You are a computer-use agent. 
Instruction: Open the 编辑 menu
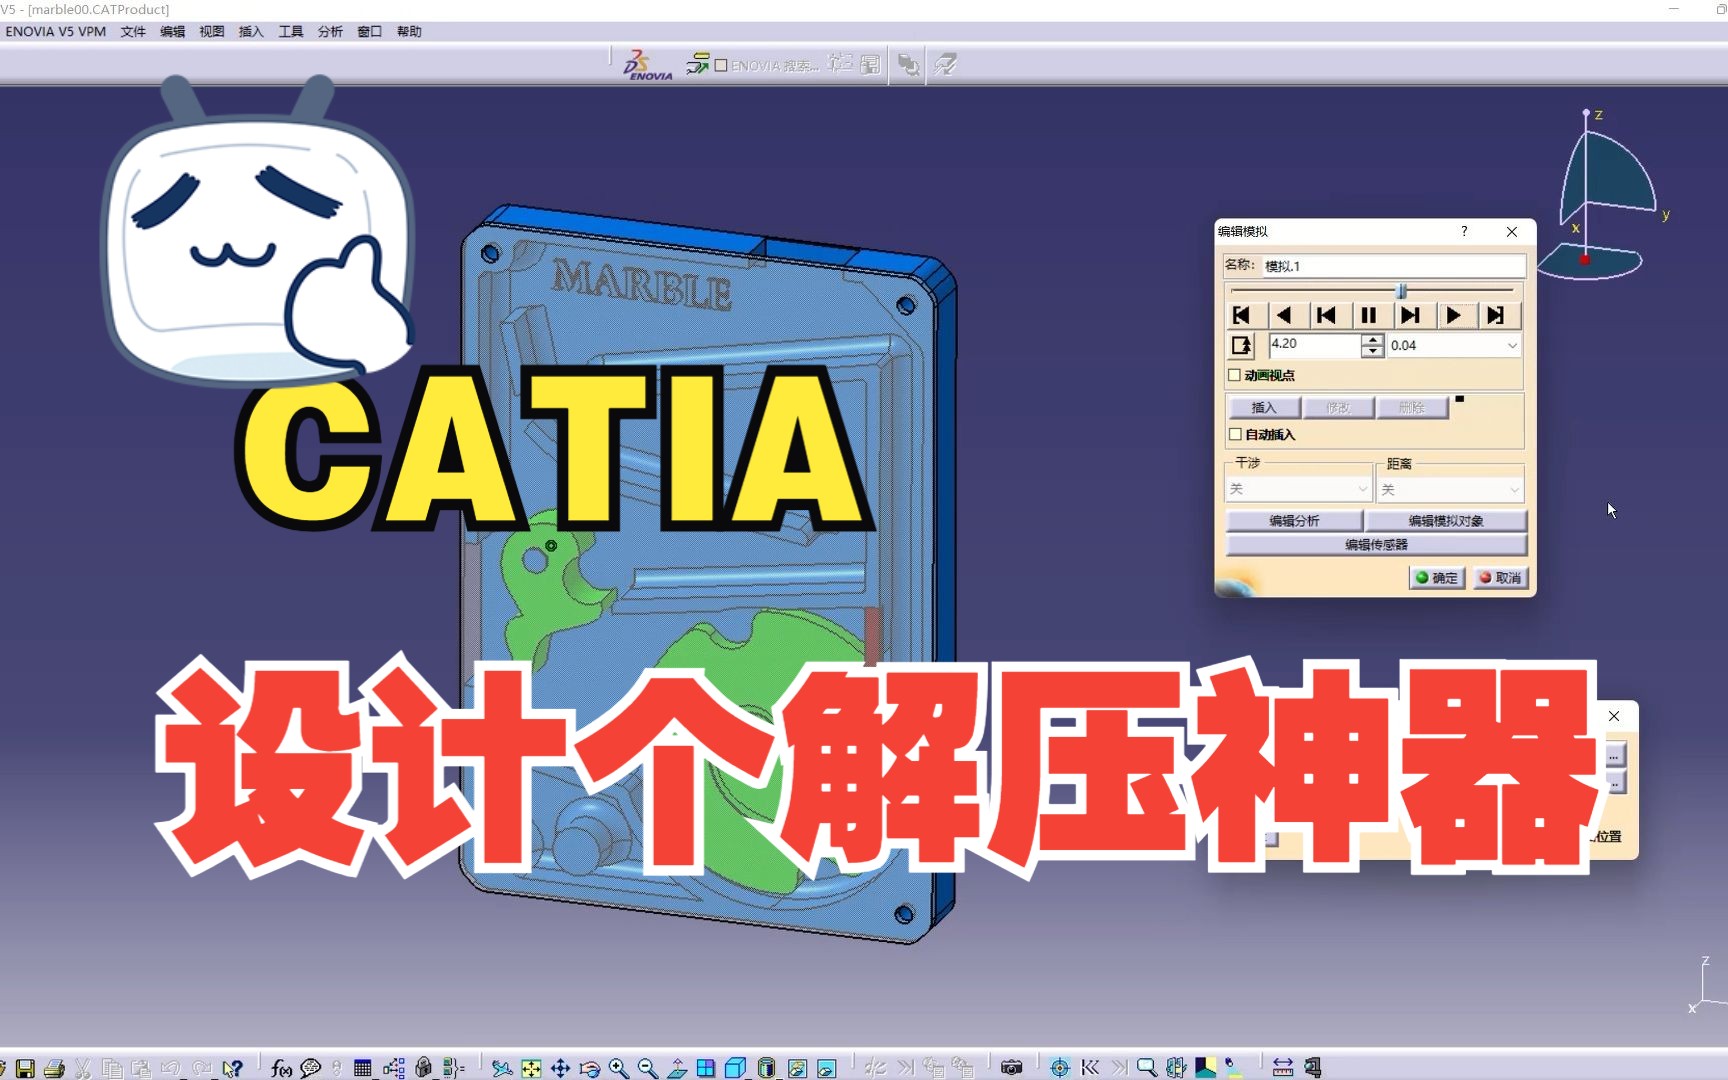pos(172,32)
